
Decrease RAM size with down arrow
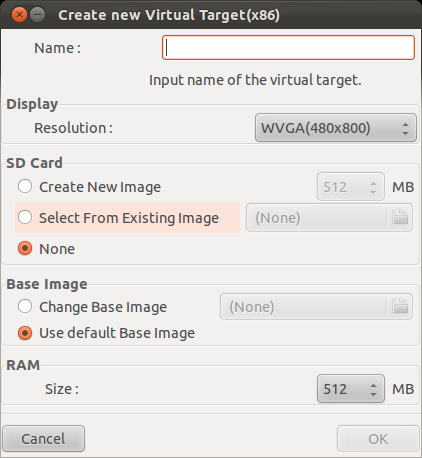(373, 394)
